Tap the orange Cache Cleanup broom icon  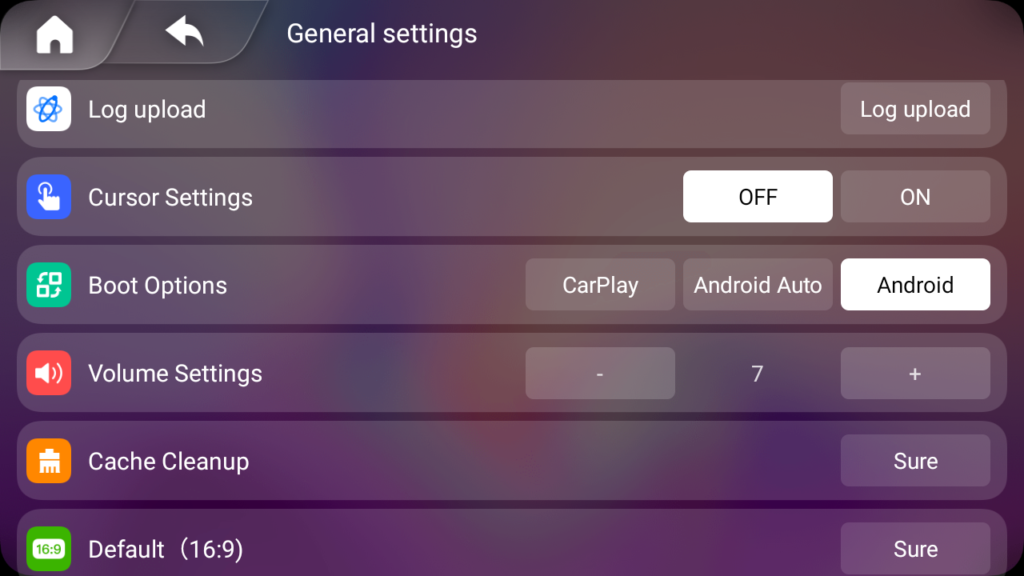(49, 461)
